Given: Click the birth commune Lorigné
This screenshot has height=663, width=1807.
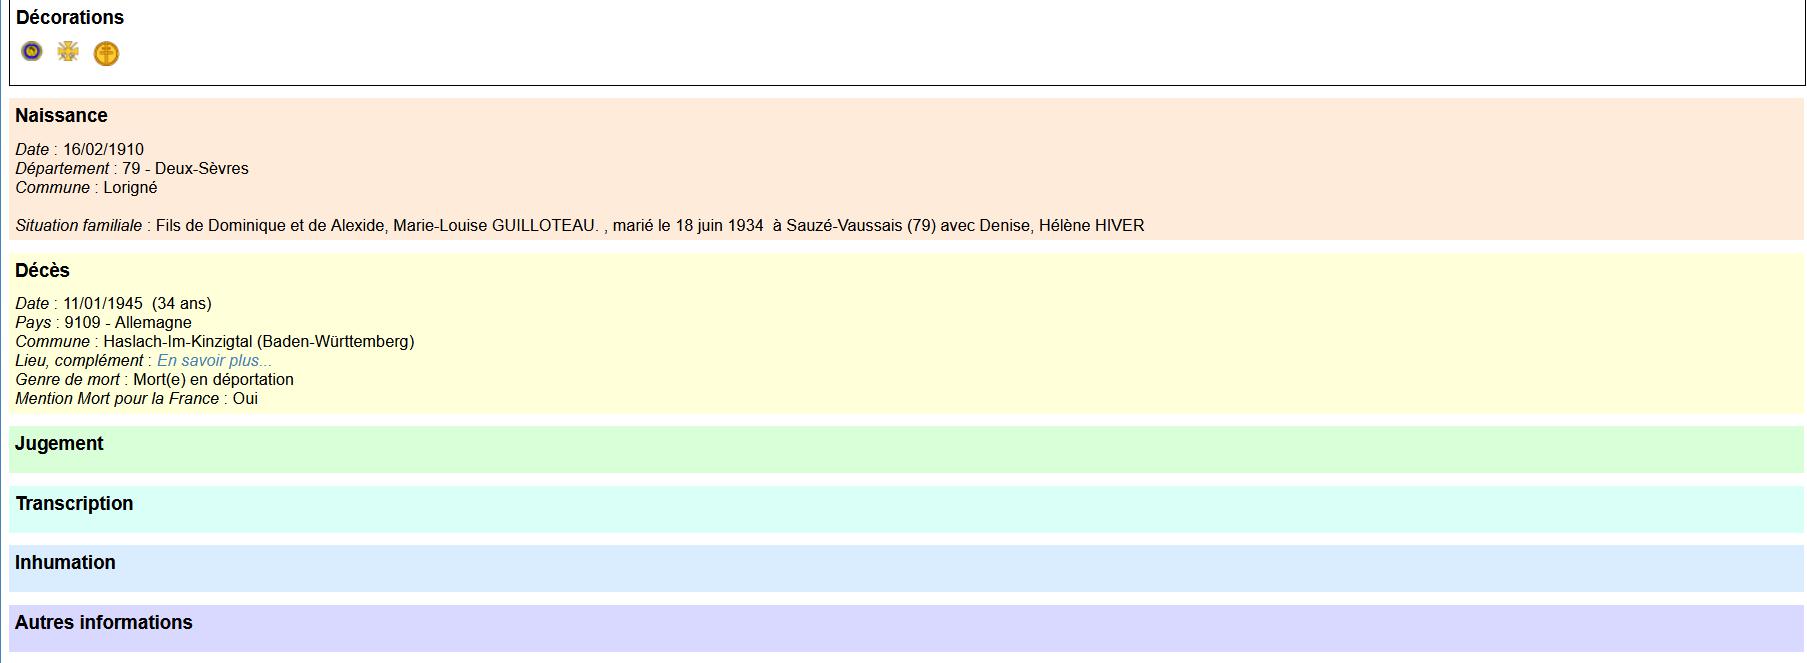Looking at the screenshot, I should click(x=128, y=188).
